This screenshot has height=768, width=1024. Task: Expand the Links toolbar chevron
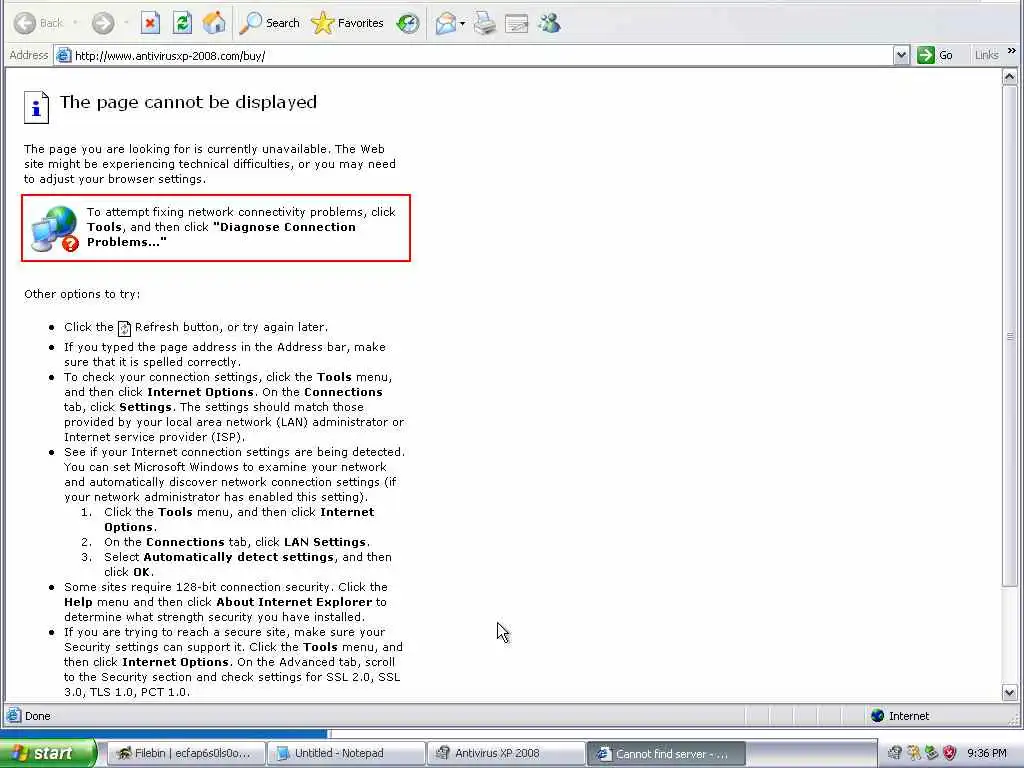(x=1012, y=50)
